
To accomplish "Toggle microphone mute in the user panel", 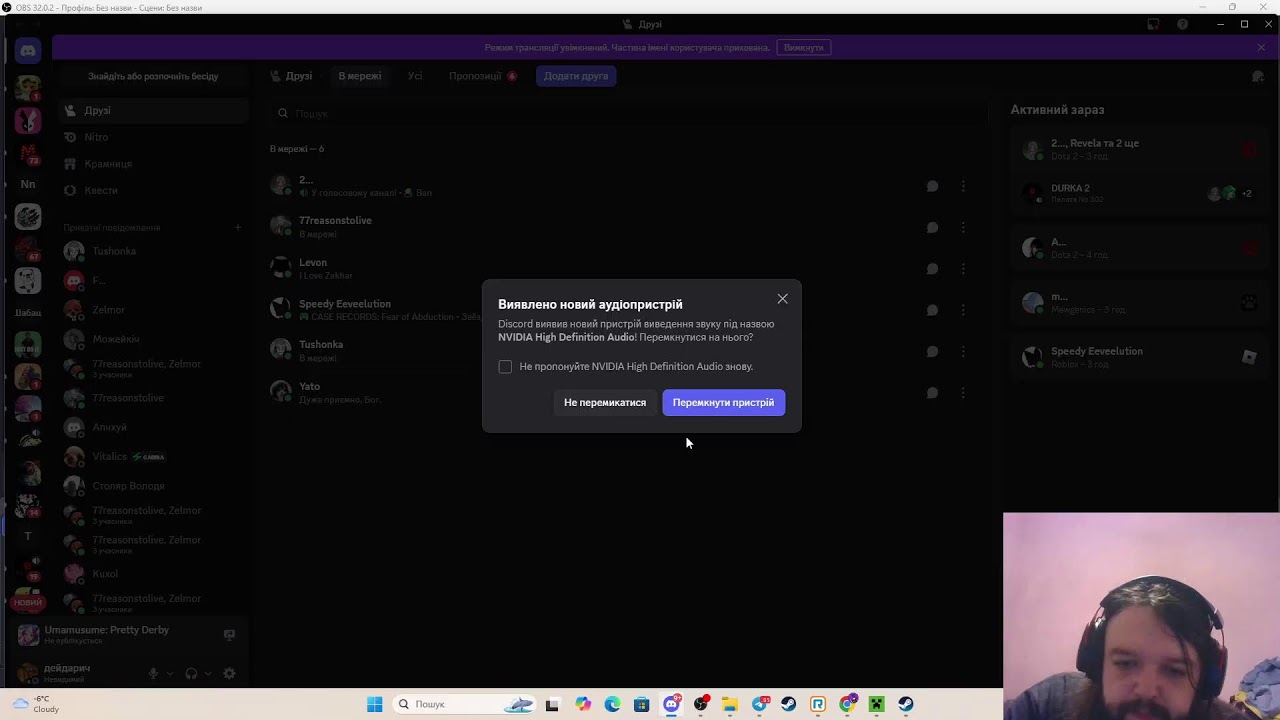I will pos(153,674).
